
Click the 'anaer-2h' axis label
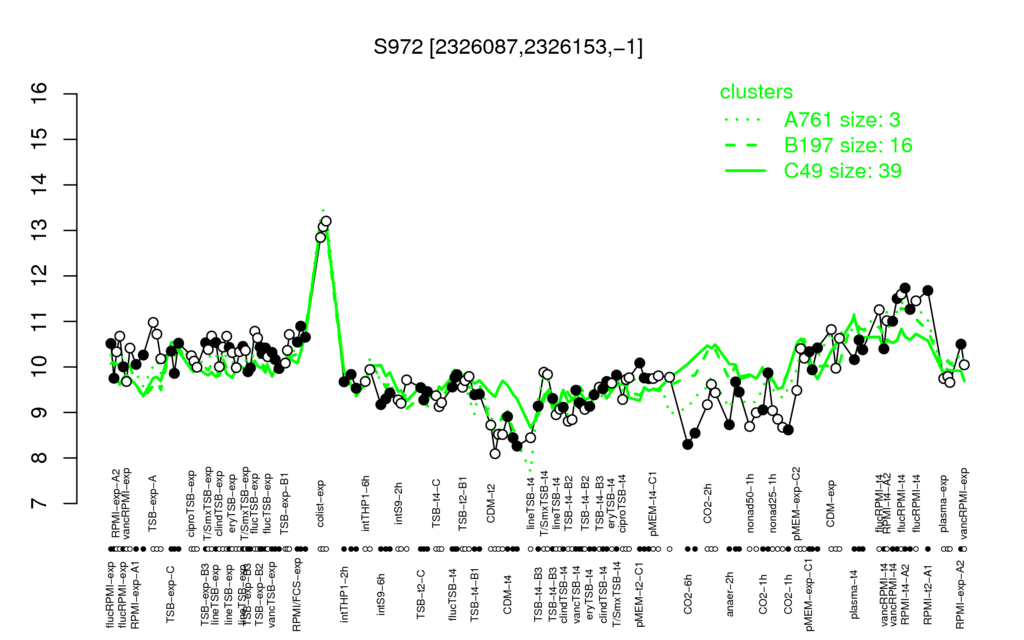(730, 594)
